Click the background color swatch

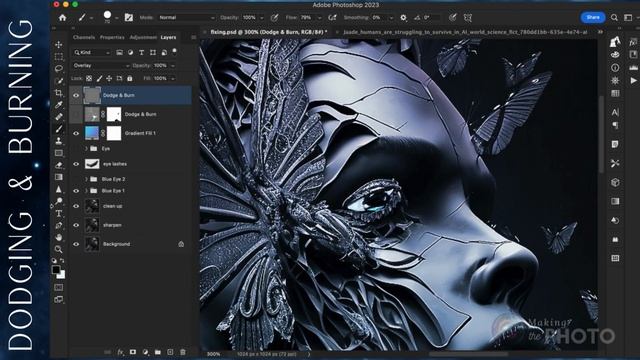pyautogui.click(x=62, y=276)
